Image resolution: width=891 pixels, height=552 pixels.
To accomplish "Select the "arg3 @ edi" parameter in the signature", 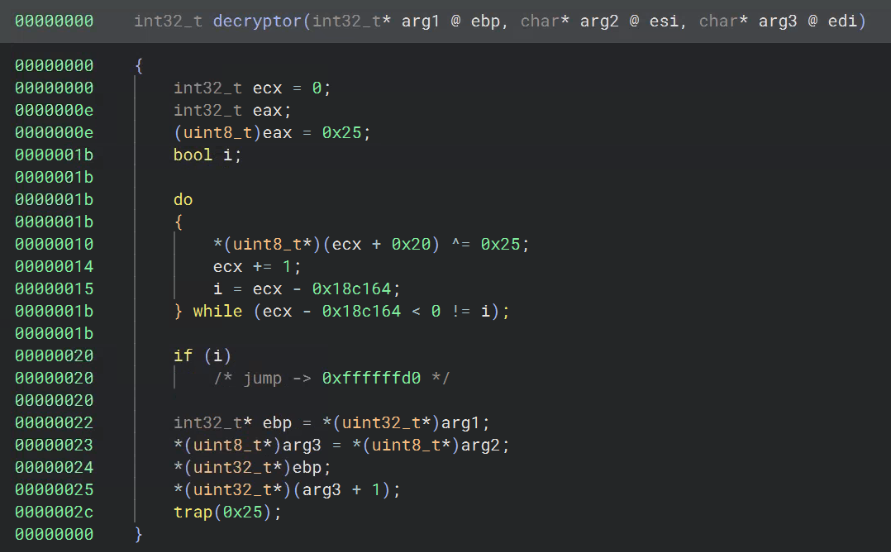I will tap(807, 22).
